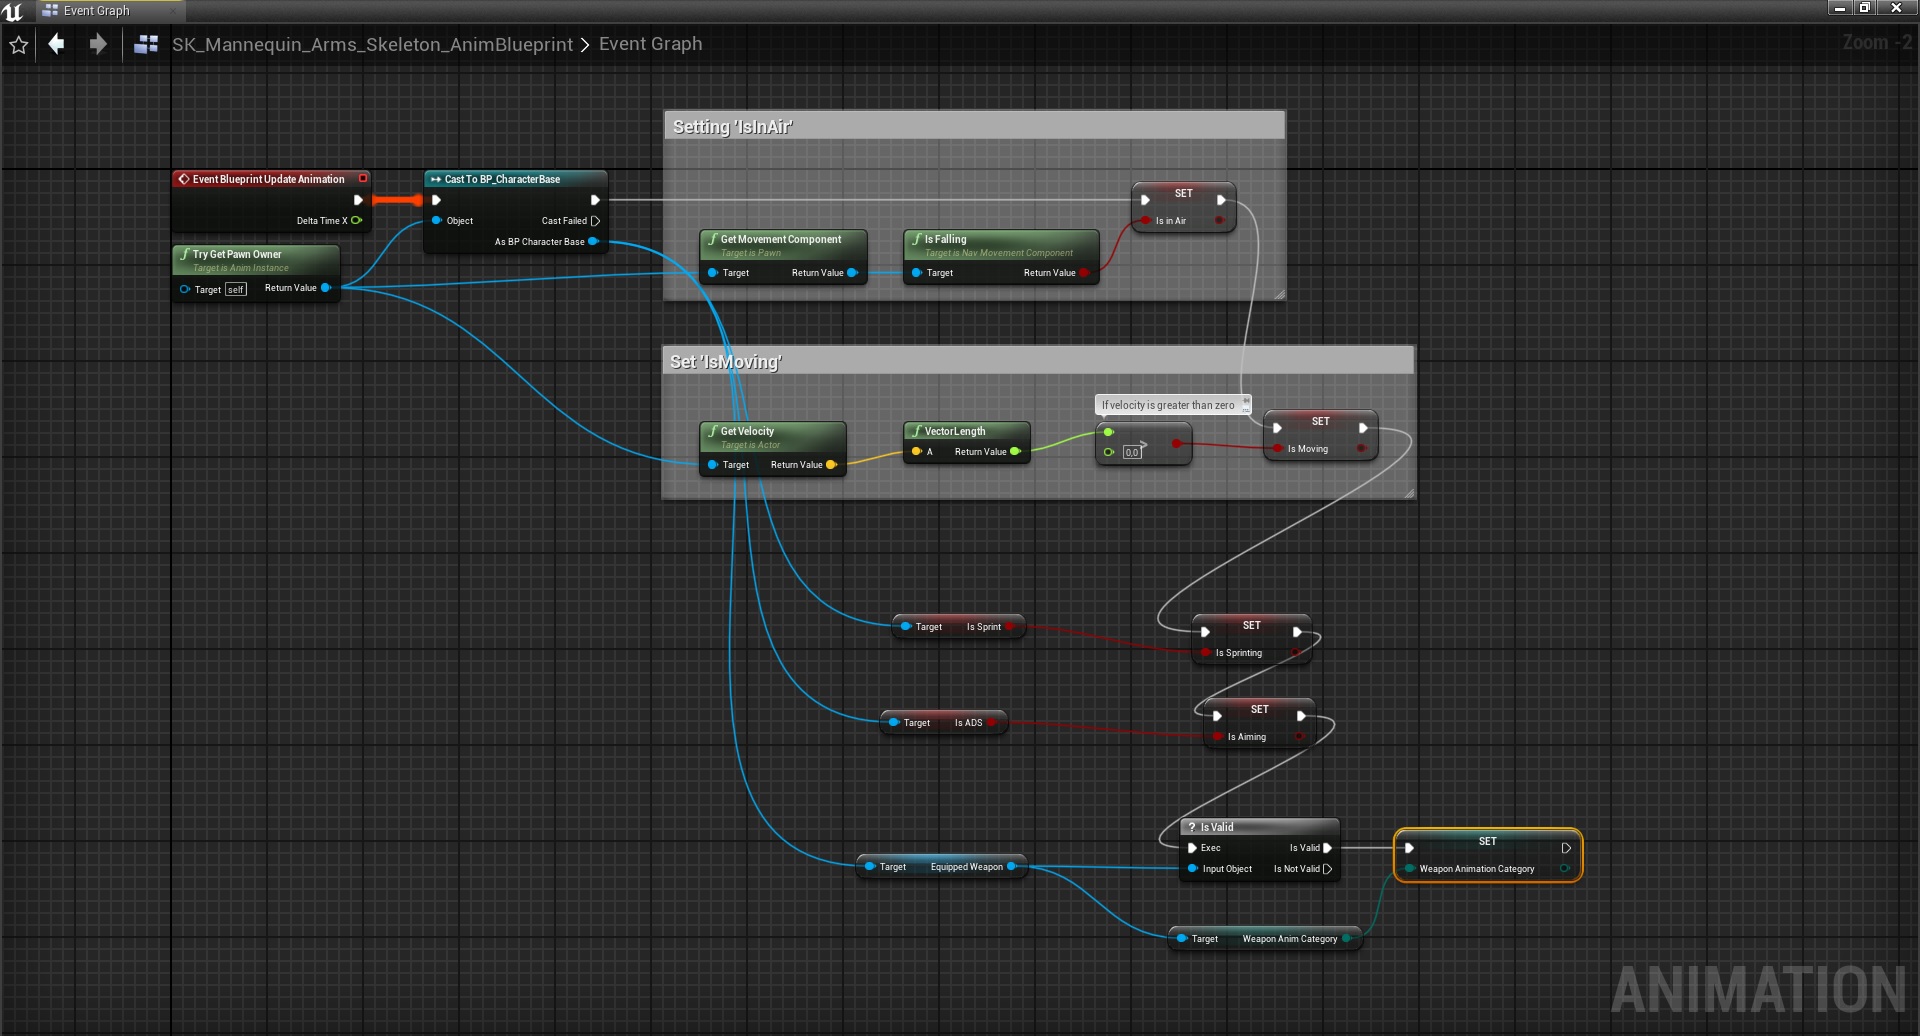Screen dimensions: 1920x1036
Task: Go forward with the right arrow
Action: (97, 44)
